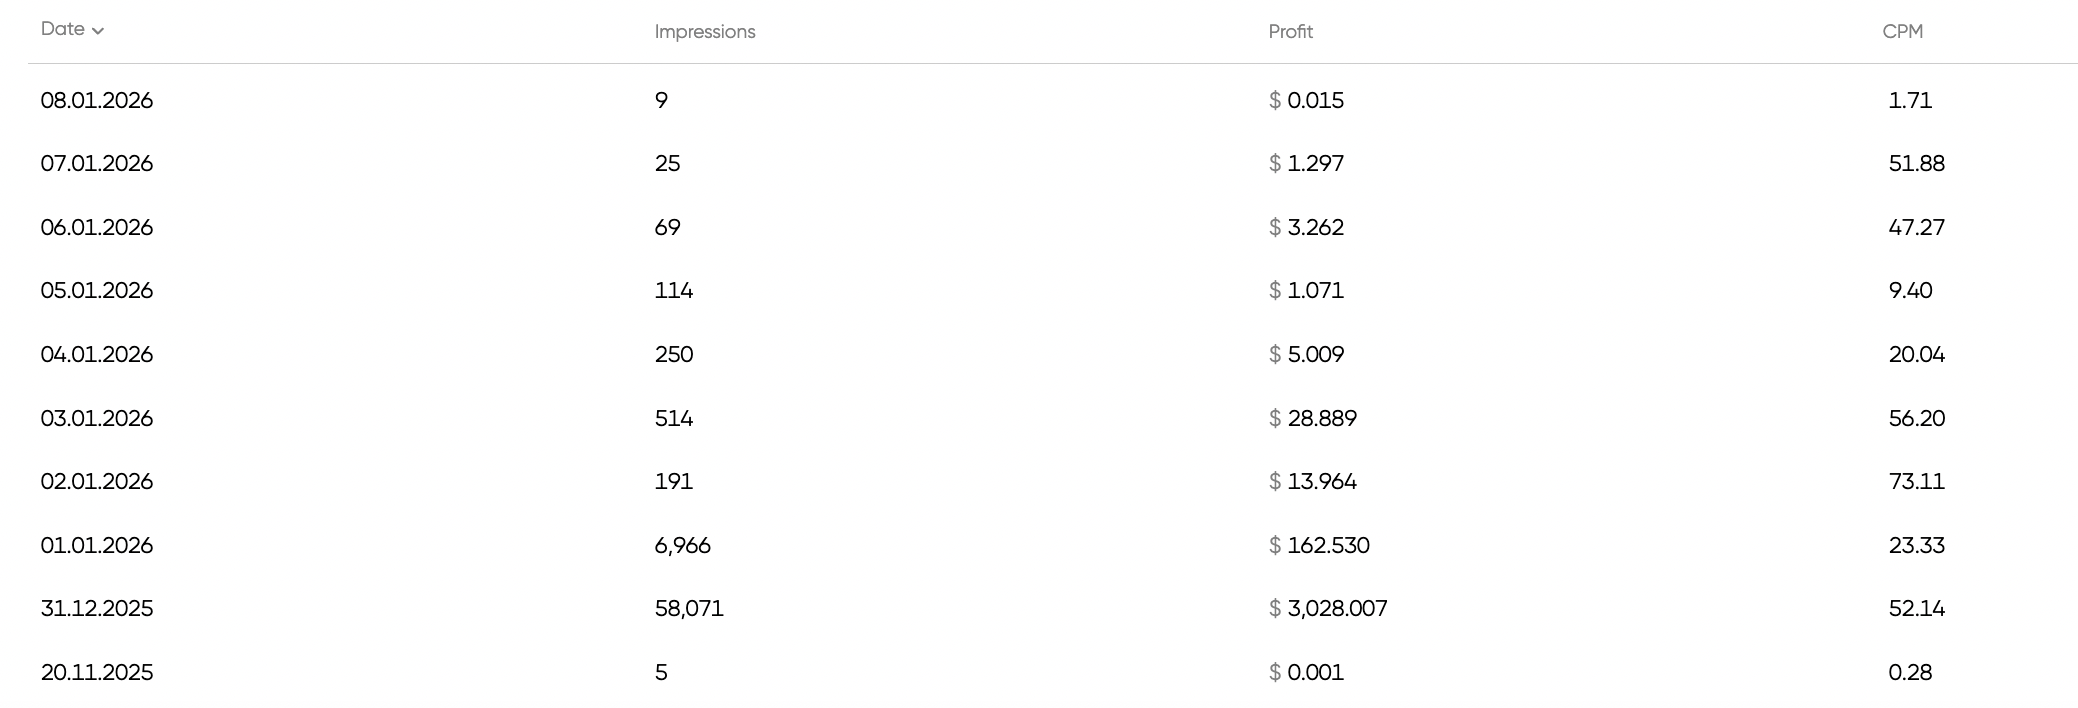Click the profit value $ 28.889
Screen dimensions: 2078x708
tap(1313, 418)
